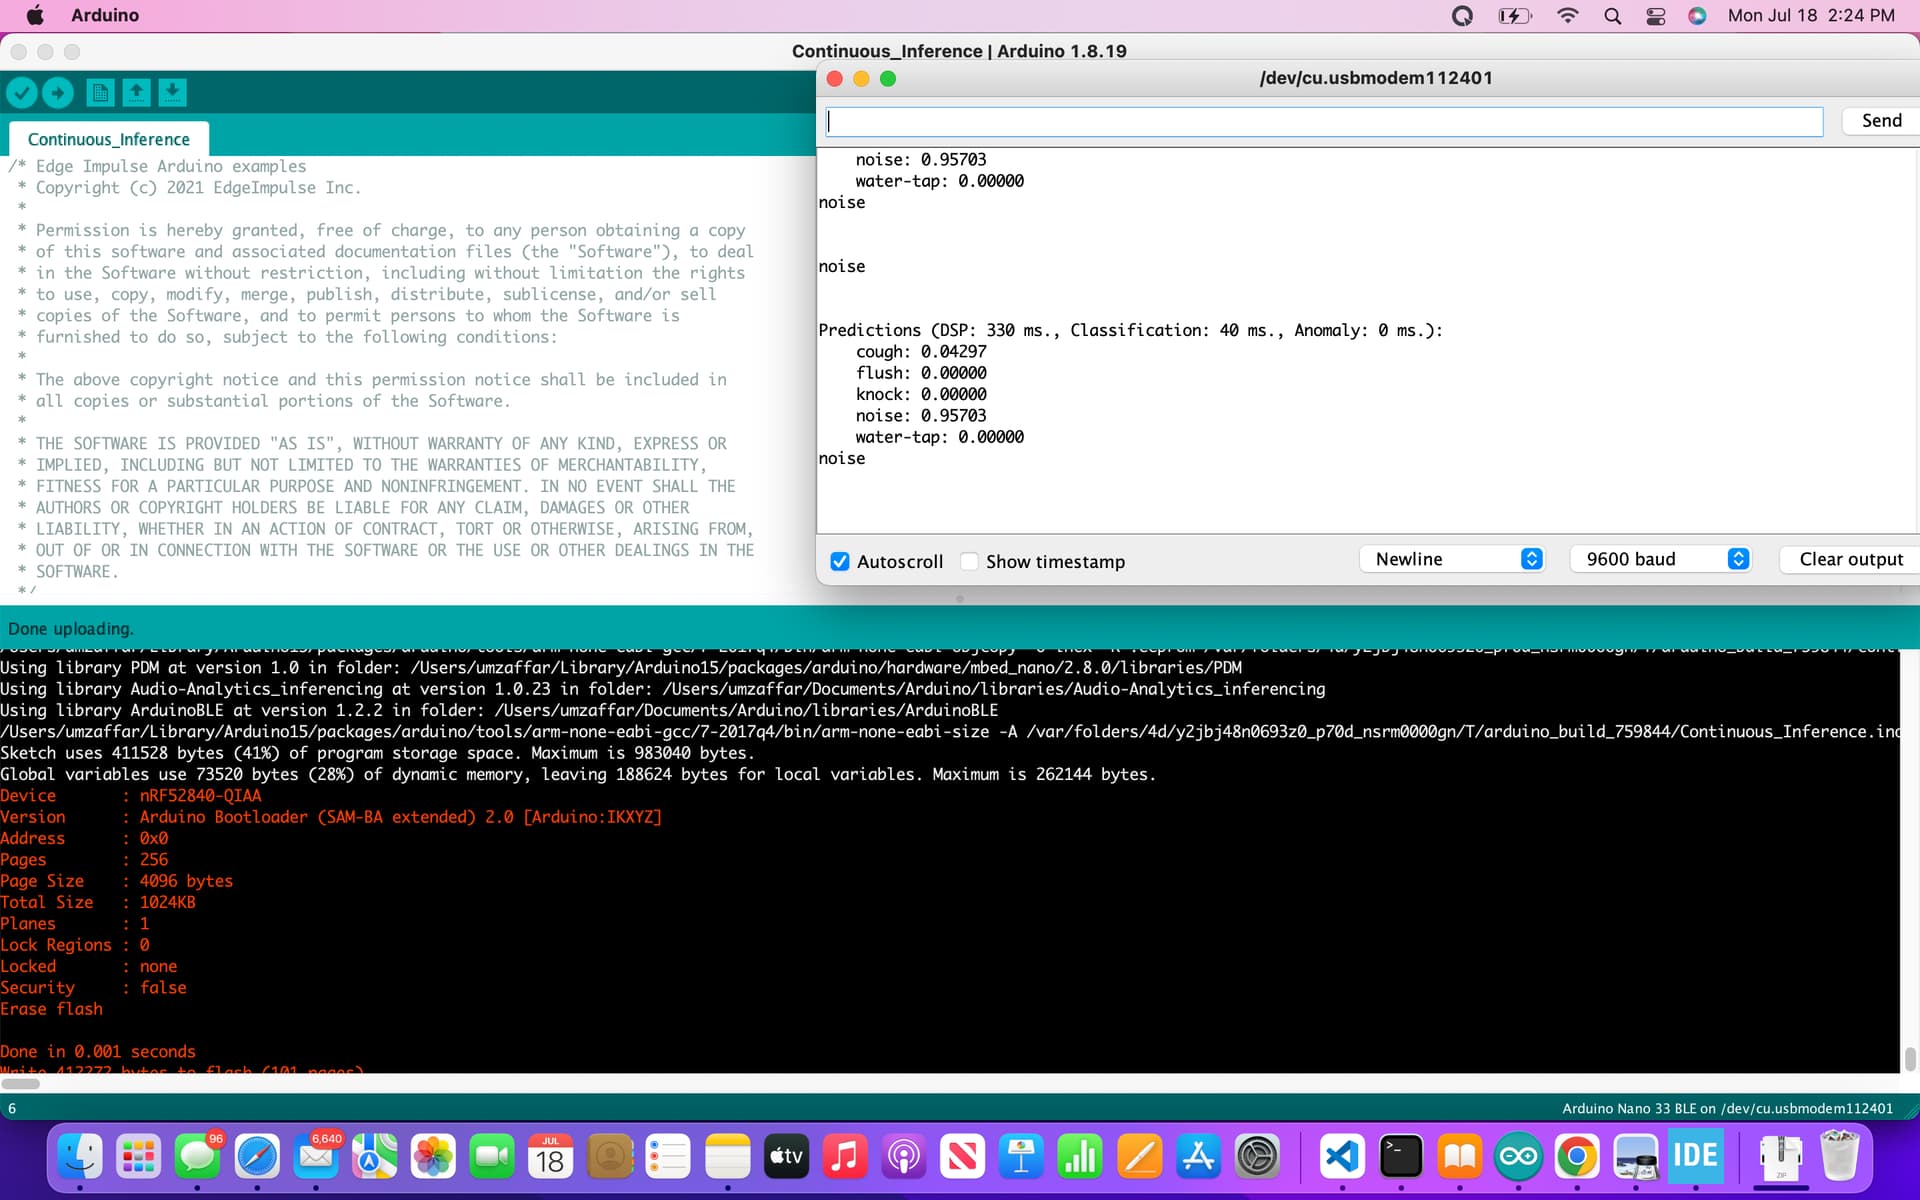1920x1200 pixels.
Task: Open Control Center in the menu bar
Action: click(x=1655, y=16)
